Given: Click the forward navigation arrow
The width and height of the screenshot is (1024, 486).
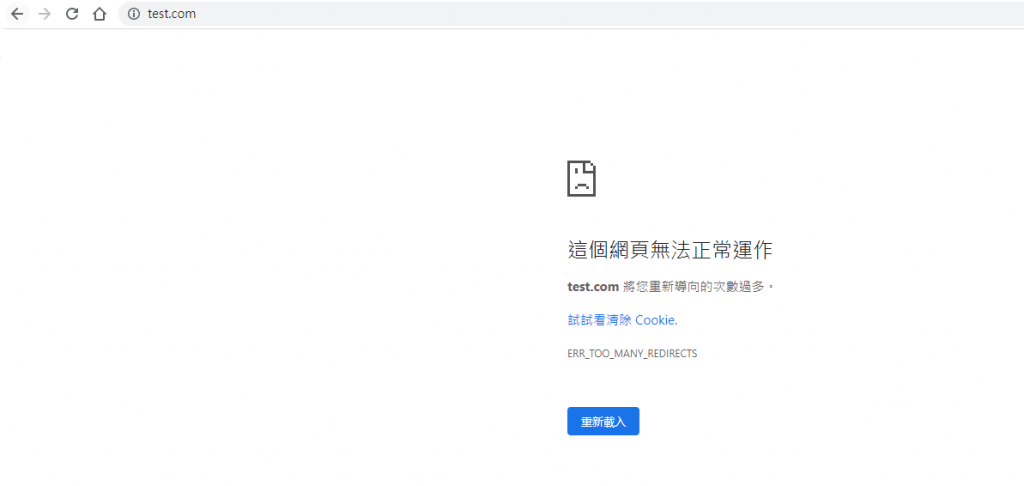Looking at the screenshot, I should click(x=44, y=14).
